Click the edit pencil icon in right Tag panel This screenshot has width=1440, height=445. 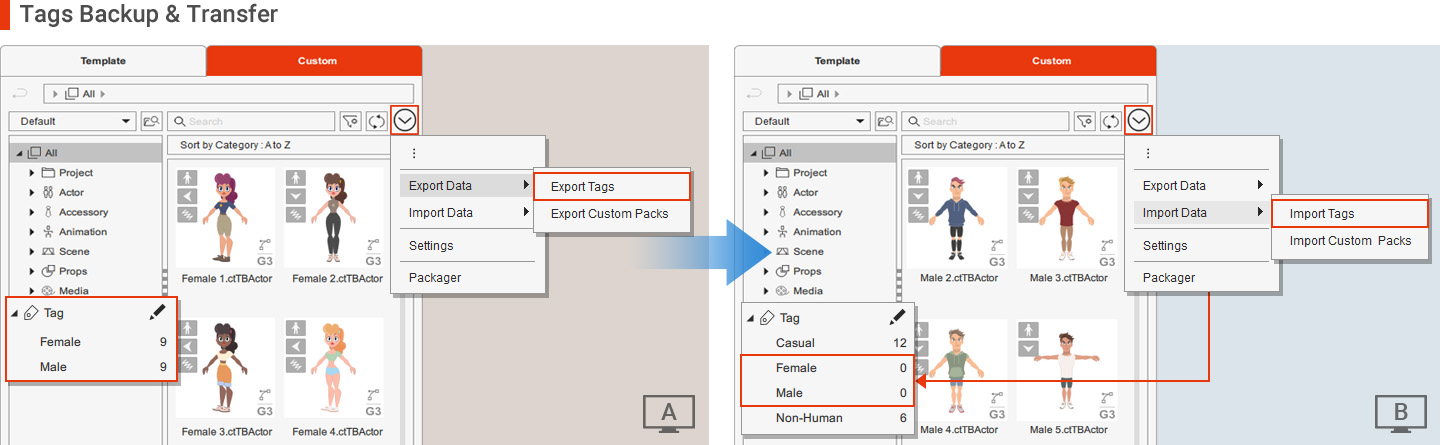[897, 318]
